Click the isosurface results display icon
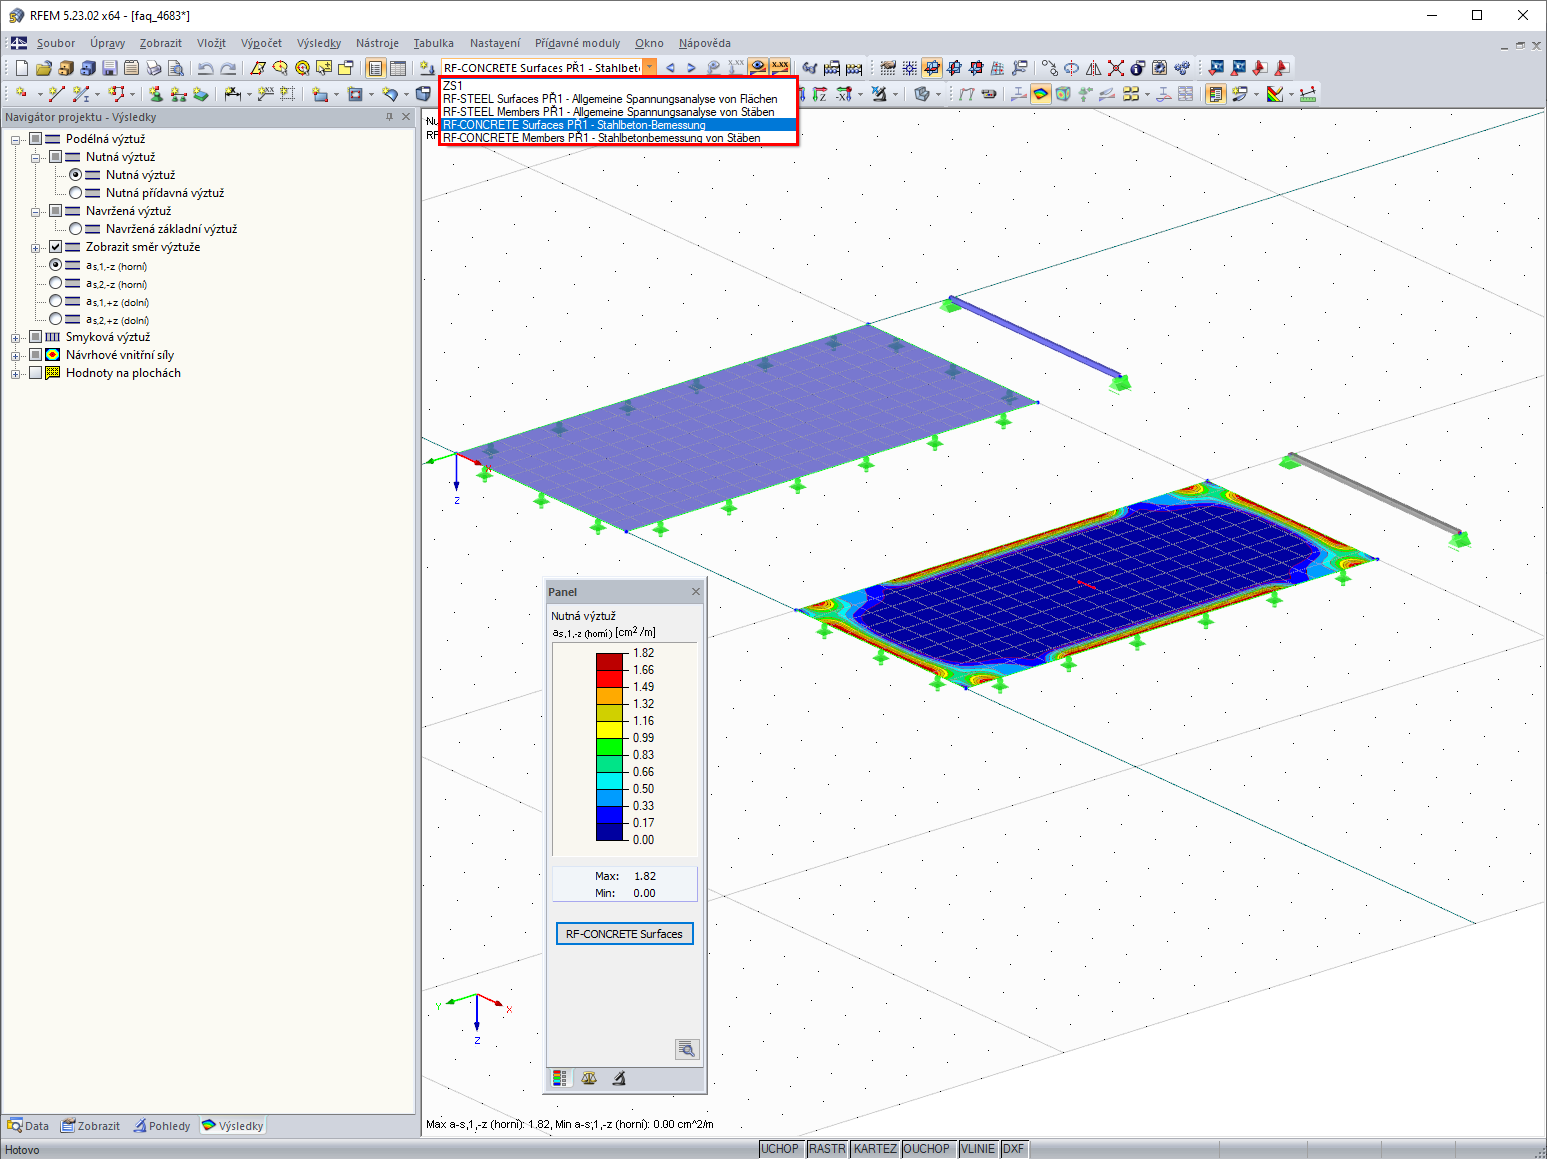The width and height of the screenshot is (1547, 1159). tap(1041, 94)
